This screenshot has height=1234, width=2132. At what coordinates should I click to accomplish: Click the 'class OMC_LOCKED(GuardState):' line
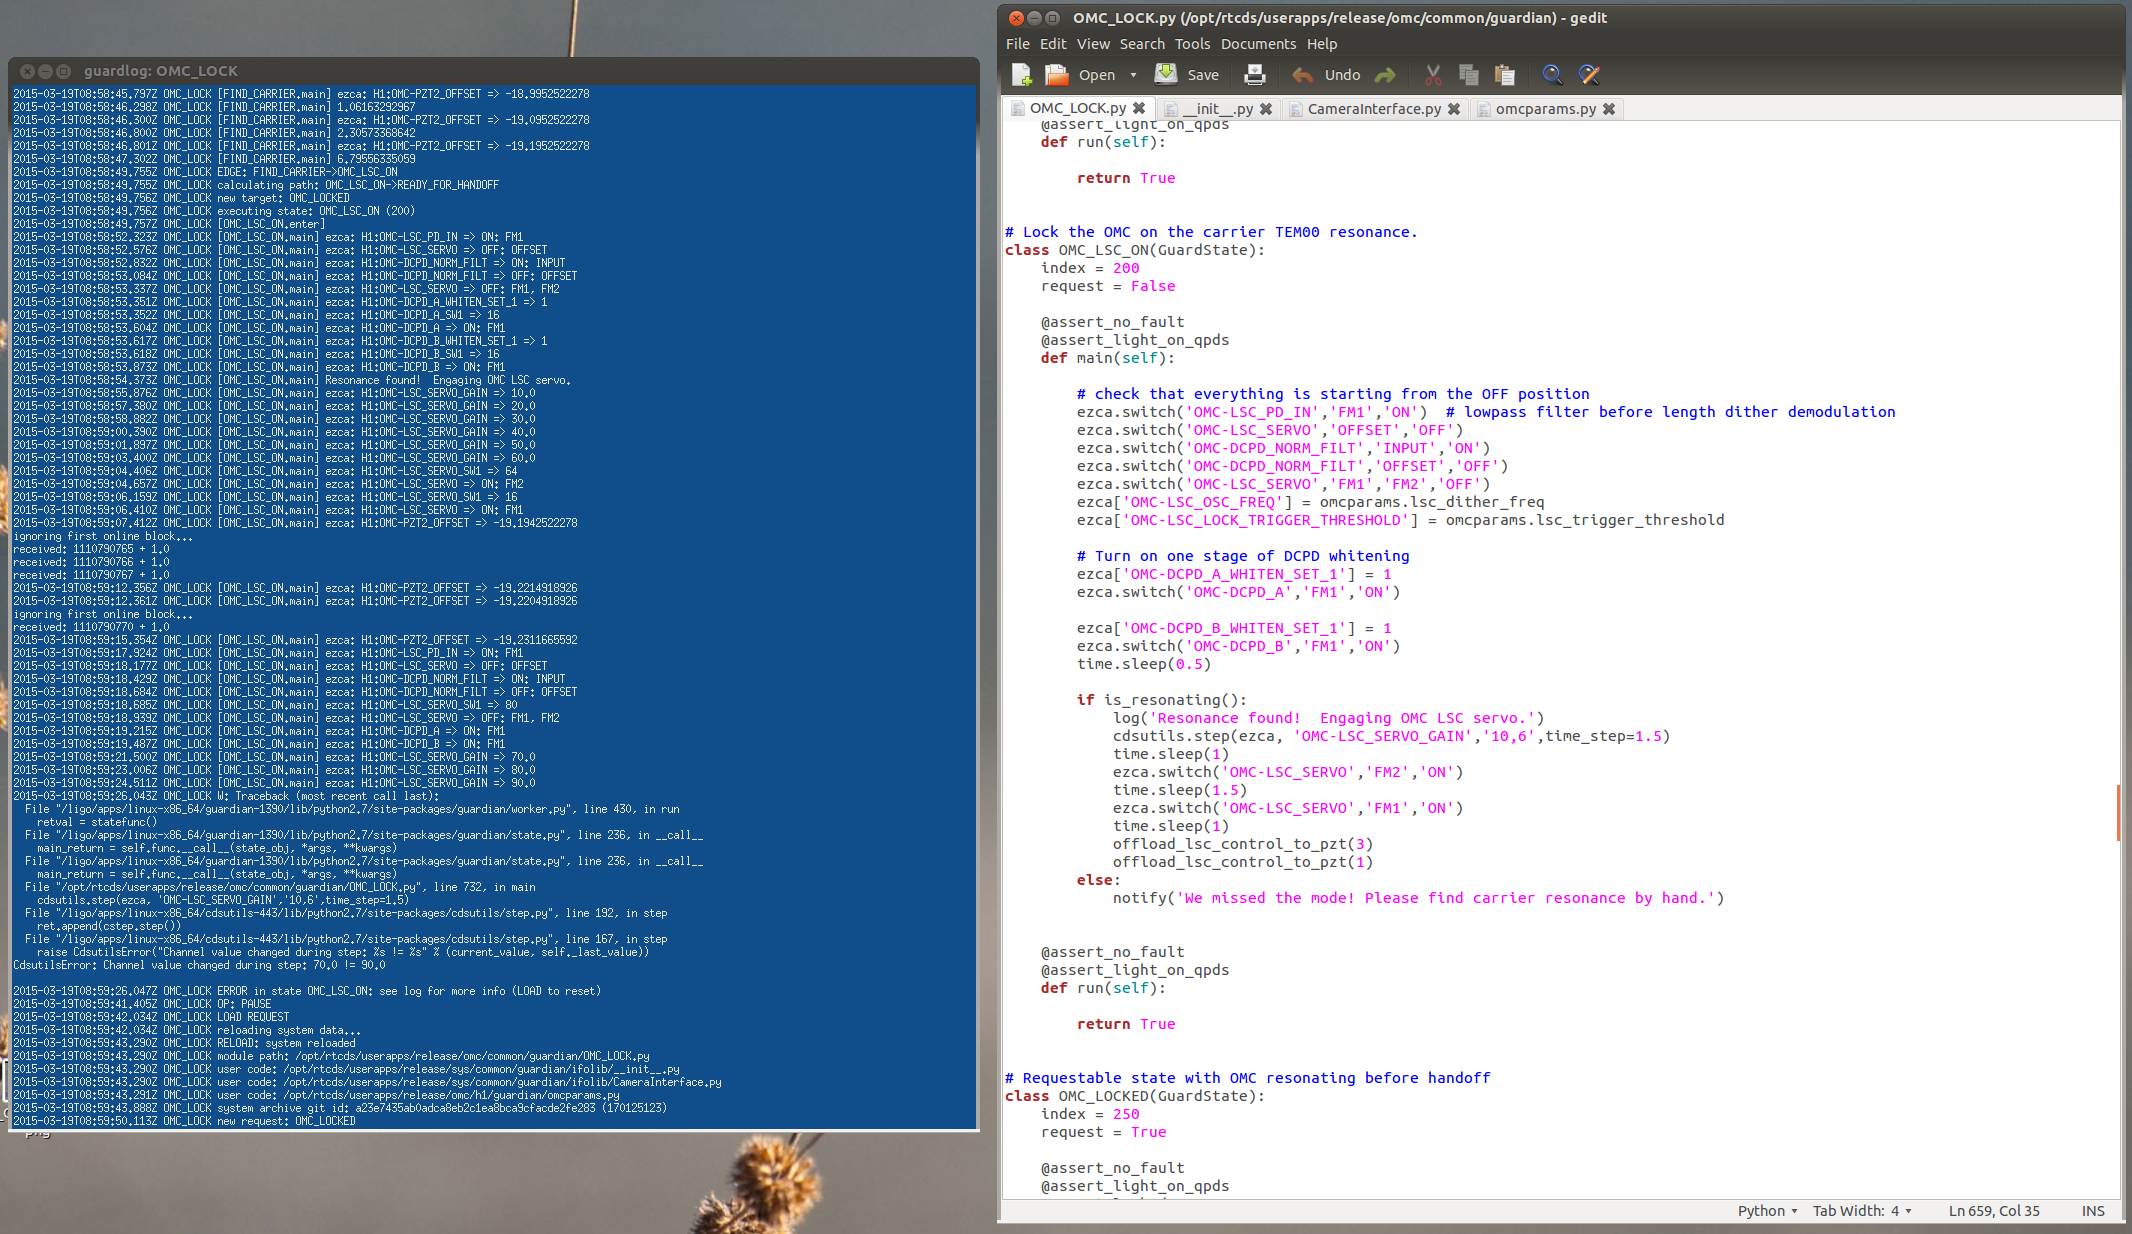pyautogui.click(x=1134, y=1096)
